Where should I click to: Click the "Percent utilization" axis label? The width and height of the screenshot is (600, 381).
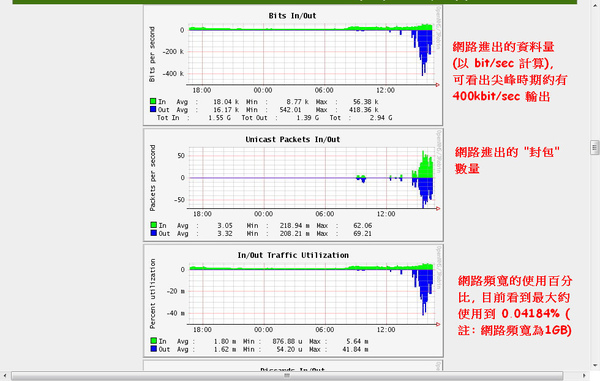click(x=152, y=294)
